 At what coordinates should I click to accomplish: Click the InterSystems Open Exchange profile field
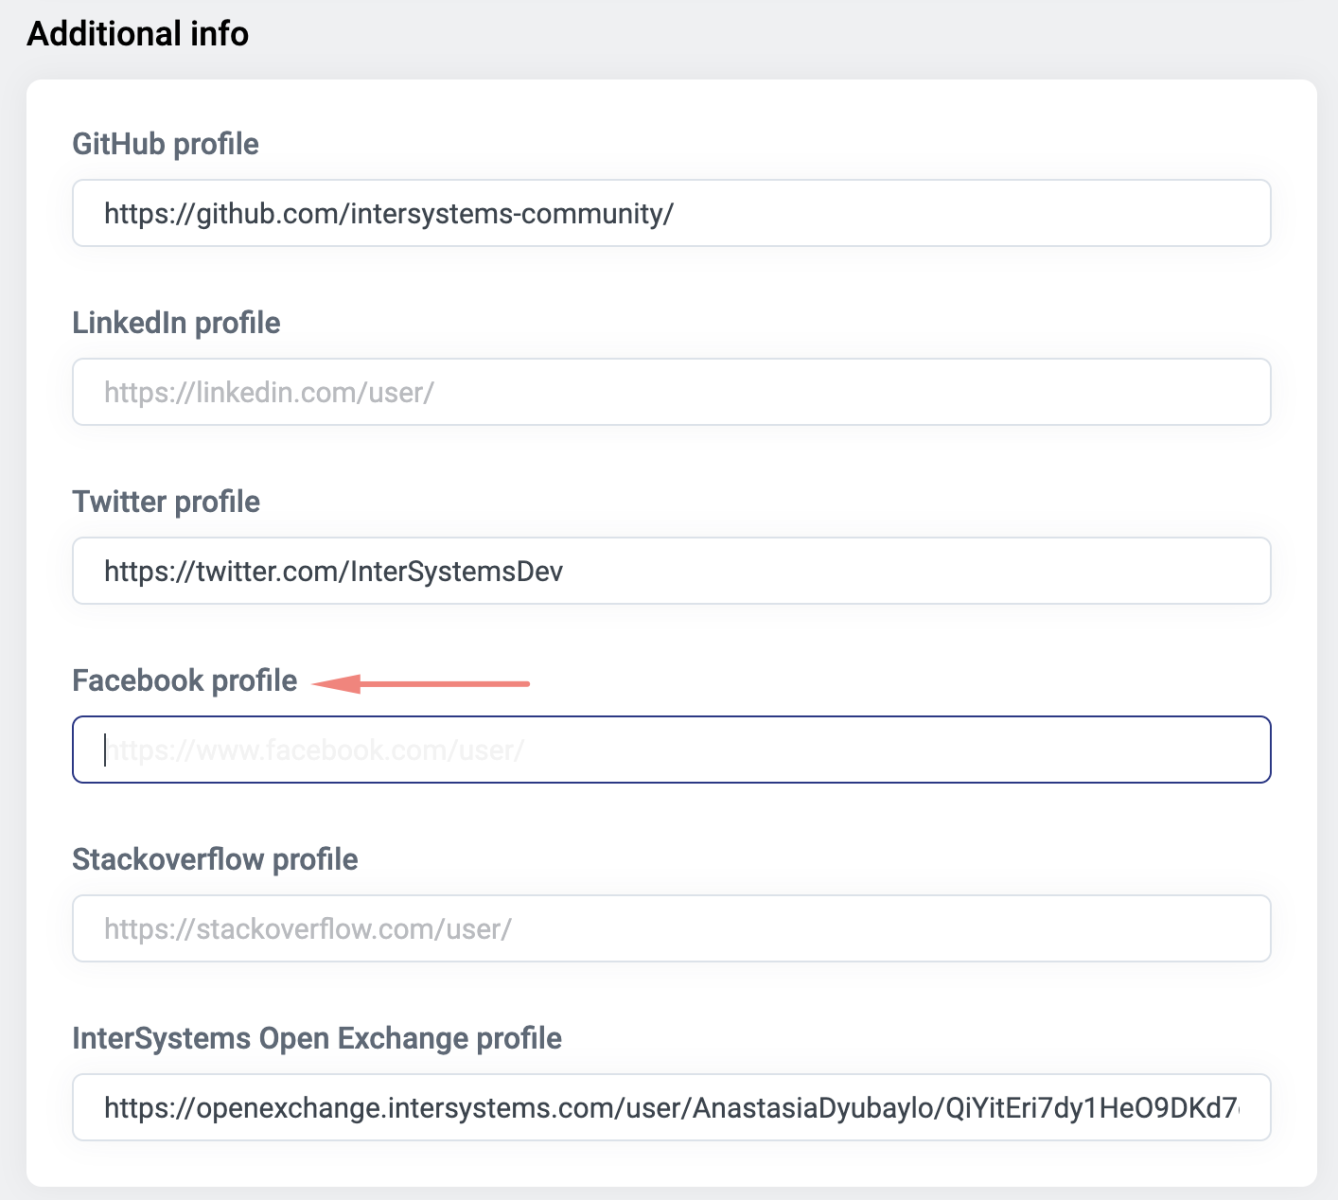(670, 1108)
